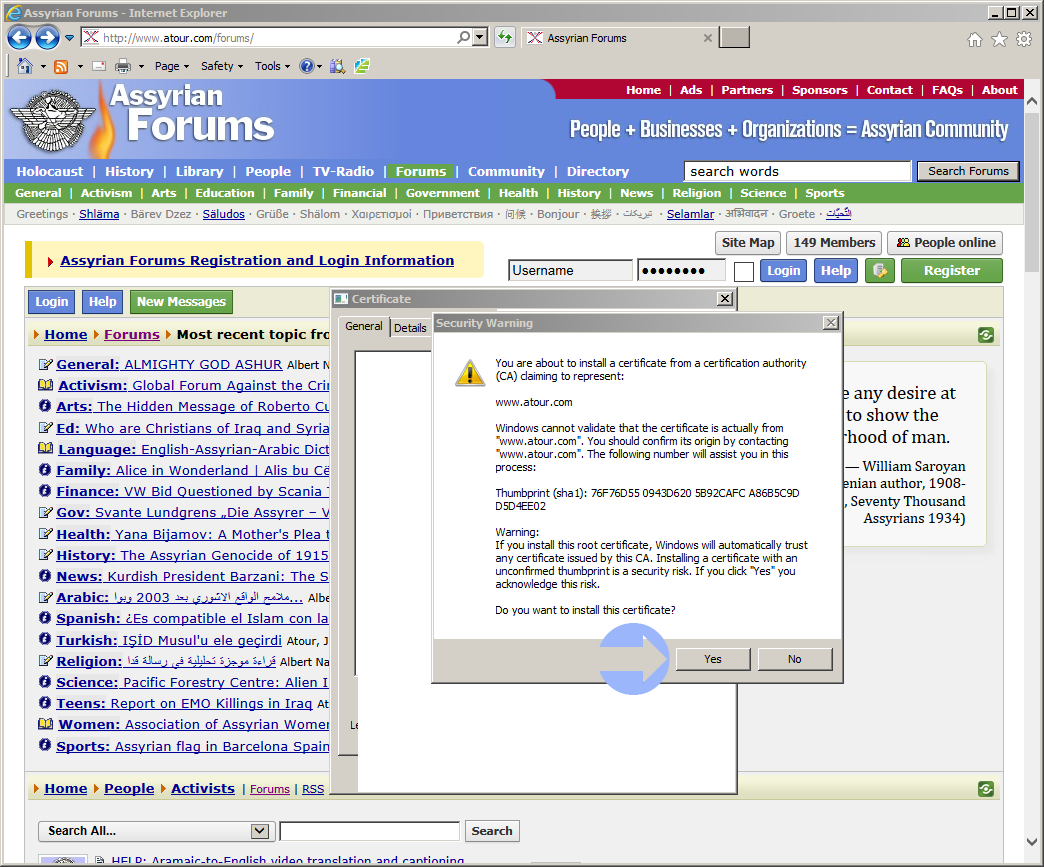Click the last command bar icon

(362, 66)
